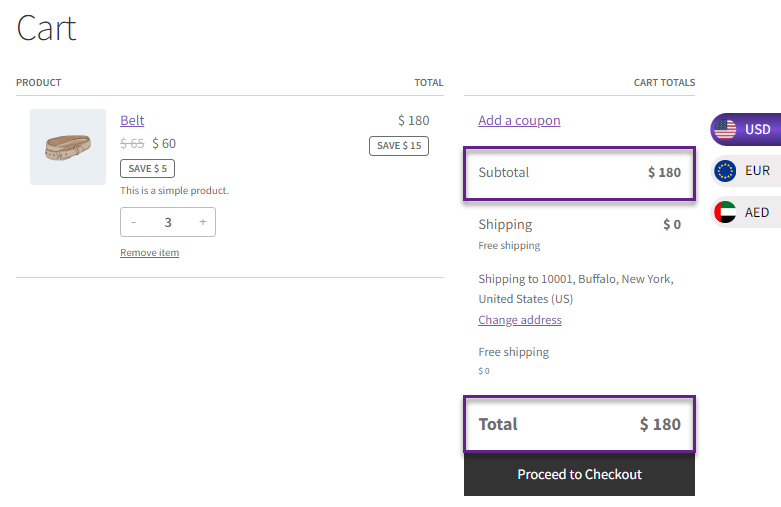Switch currency to USD
This screenshot has width=781, height=507.
point(746,129)
